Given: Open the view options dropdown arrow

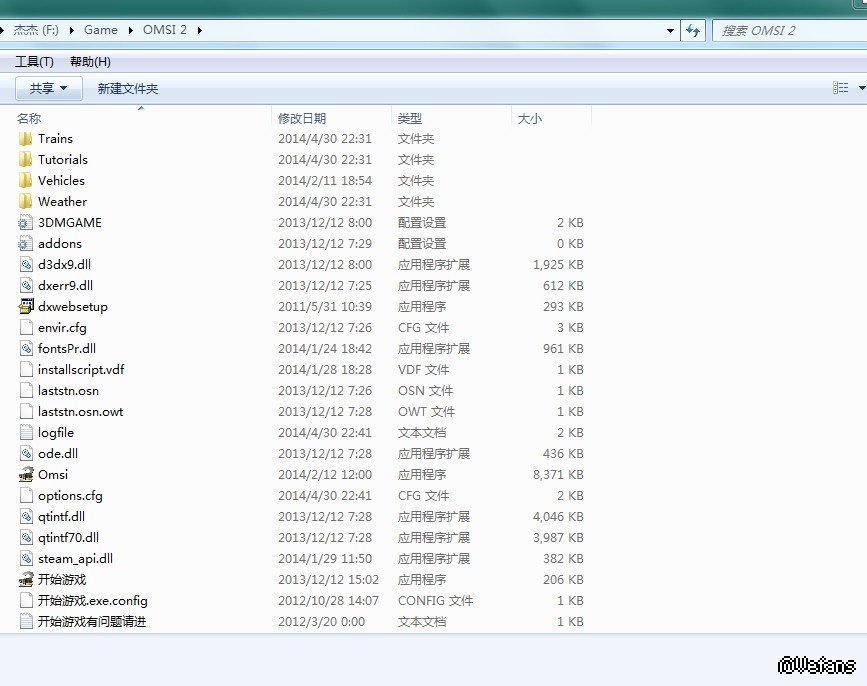Looking at the screenshot, I should (x=861, y=88).
